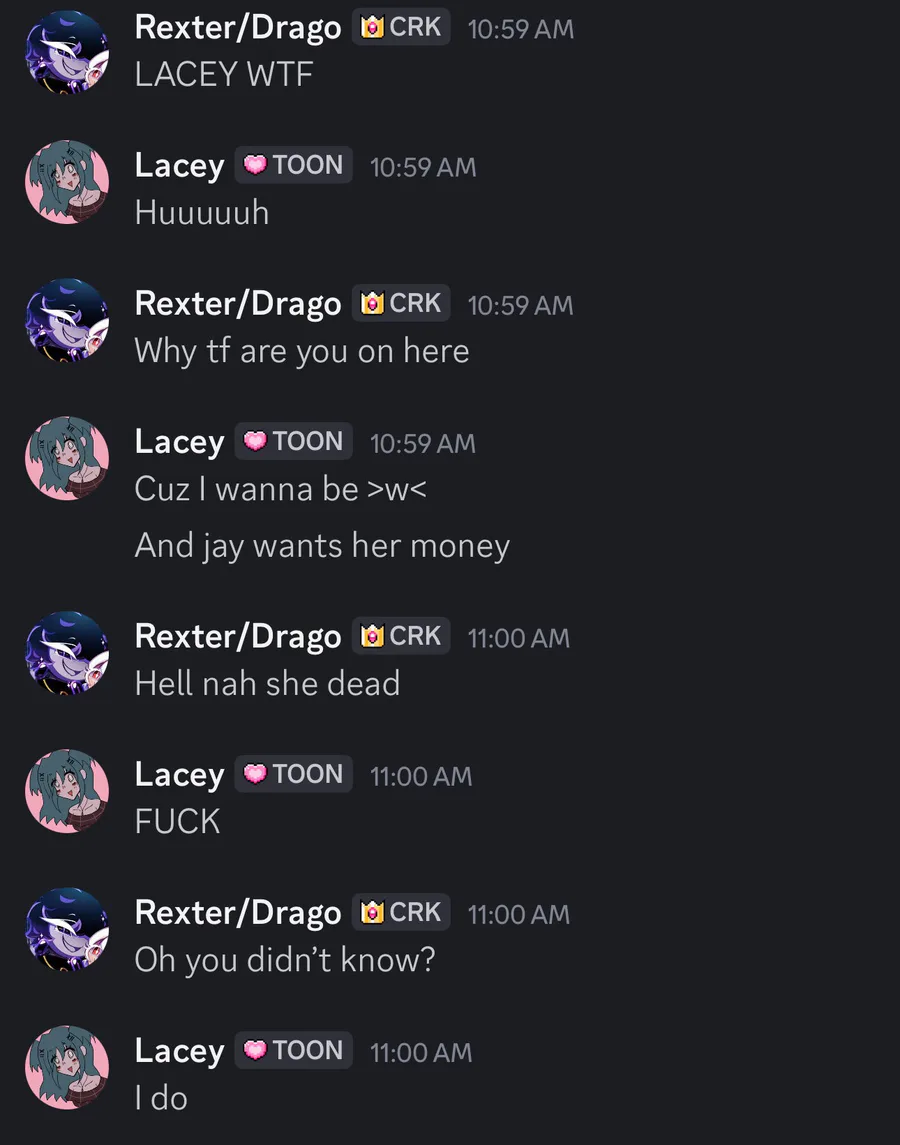Click the Rexter/Drago username above "Hell nah she dead"
Screen dimensions: 900x1145
[238, 637]
